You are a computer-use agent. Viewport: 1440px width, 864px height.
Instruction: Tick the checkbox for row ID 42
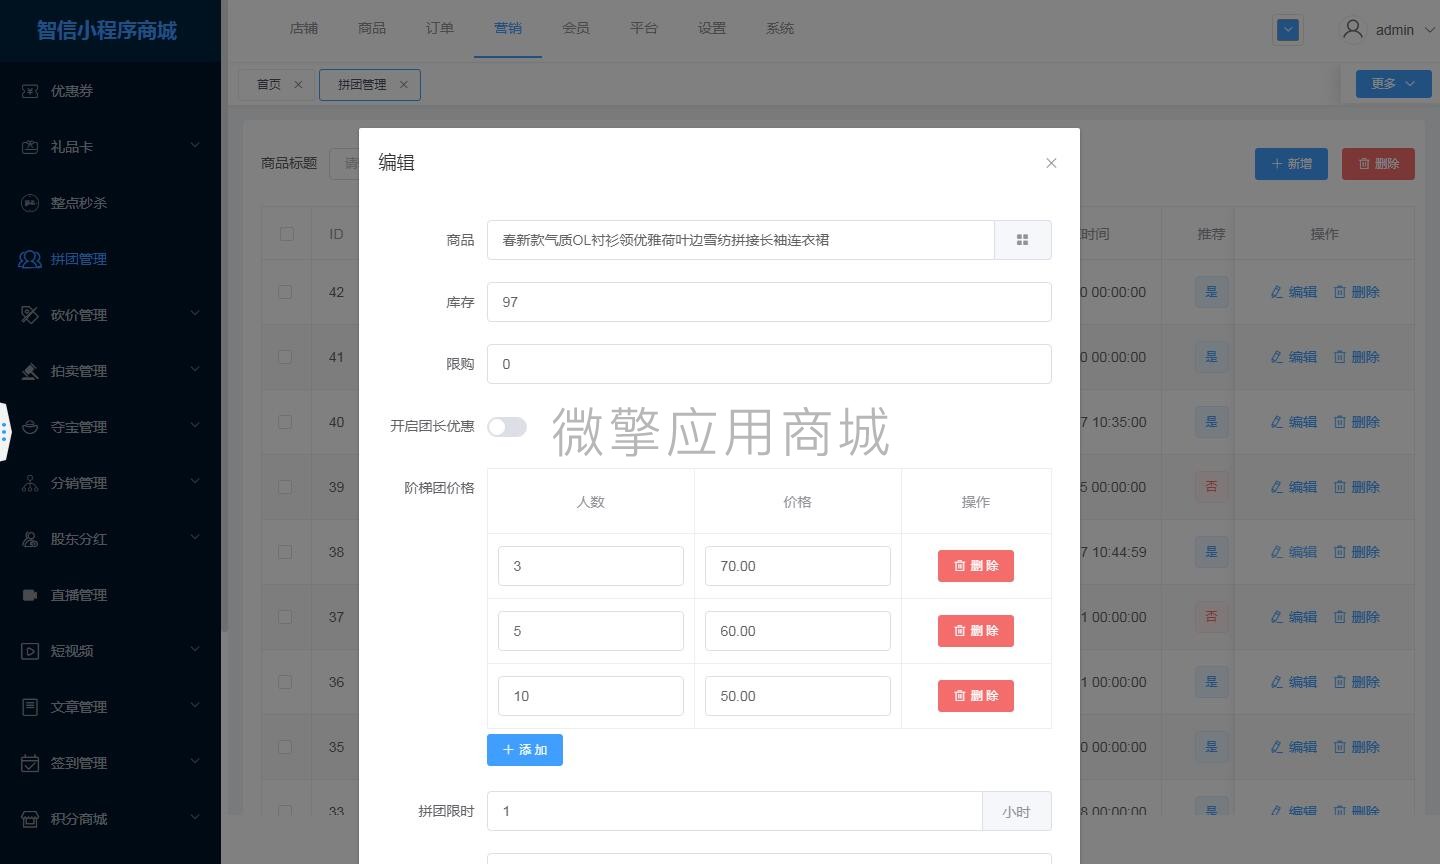285,292
